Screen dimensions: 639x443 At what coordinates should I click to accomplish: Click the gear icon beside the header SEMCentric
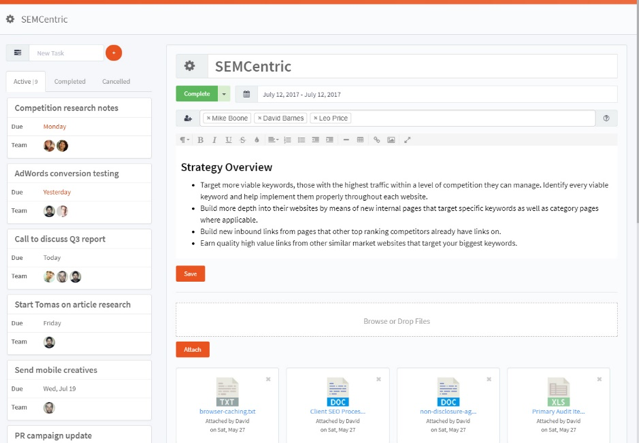(x=10, y=19)
